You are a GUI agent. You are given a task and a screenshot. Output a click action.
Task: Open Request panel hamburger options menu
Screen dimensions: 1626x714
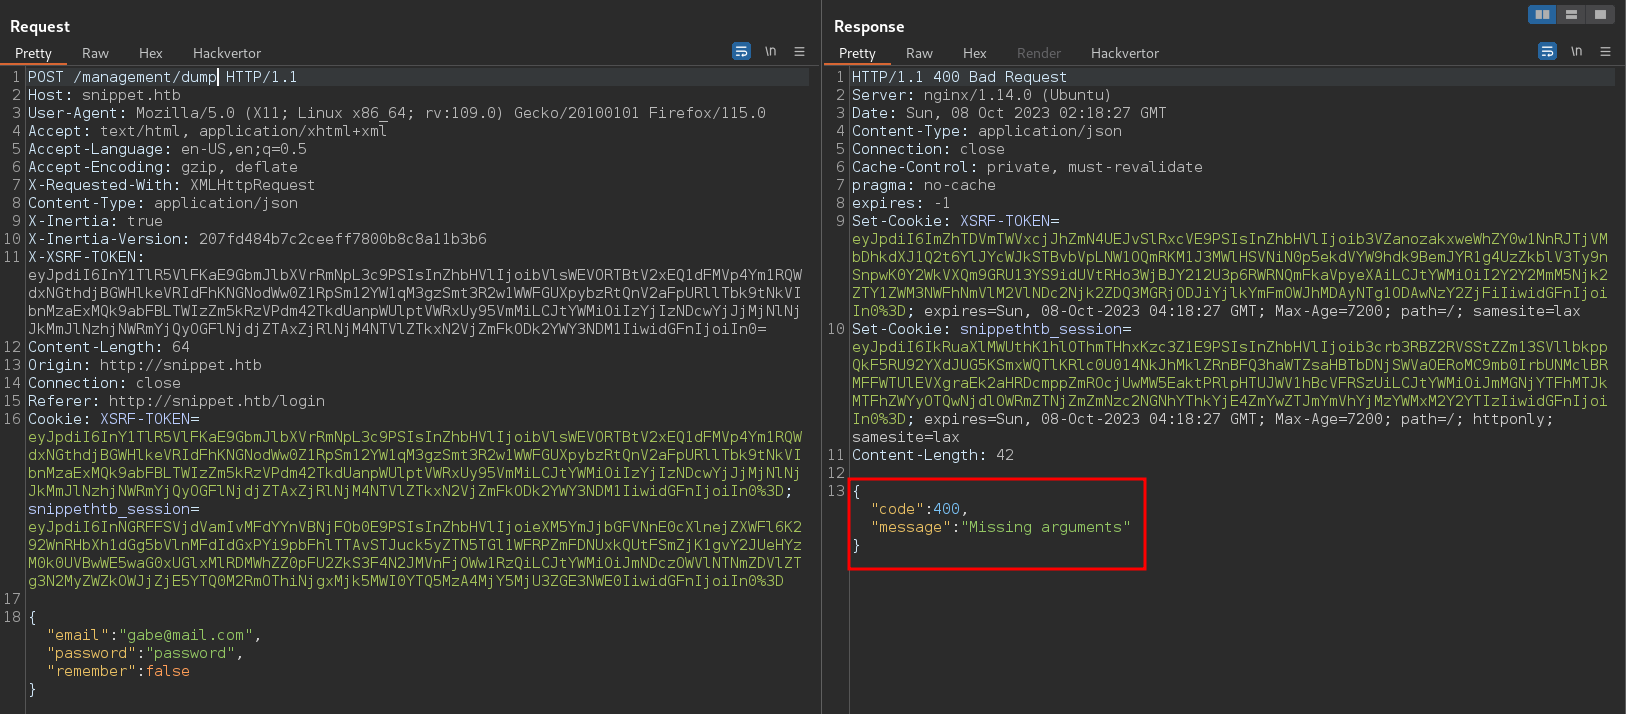(799, 51)
